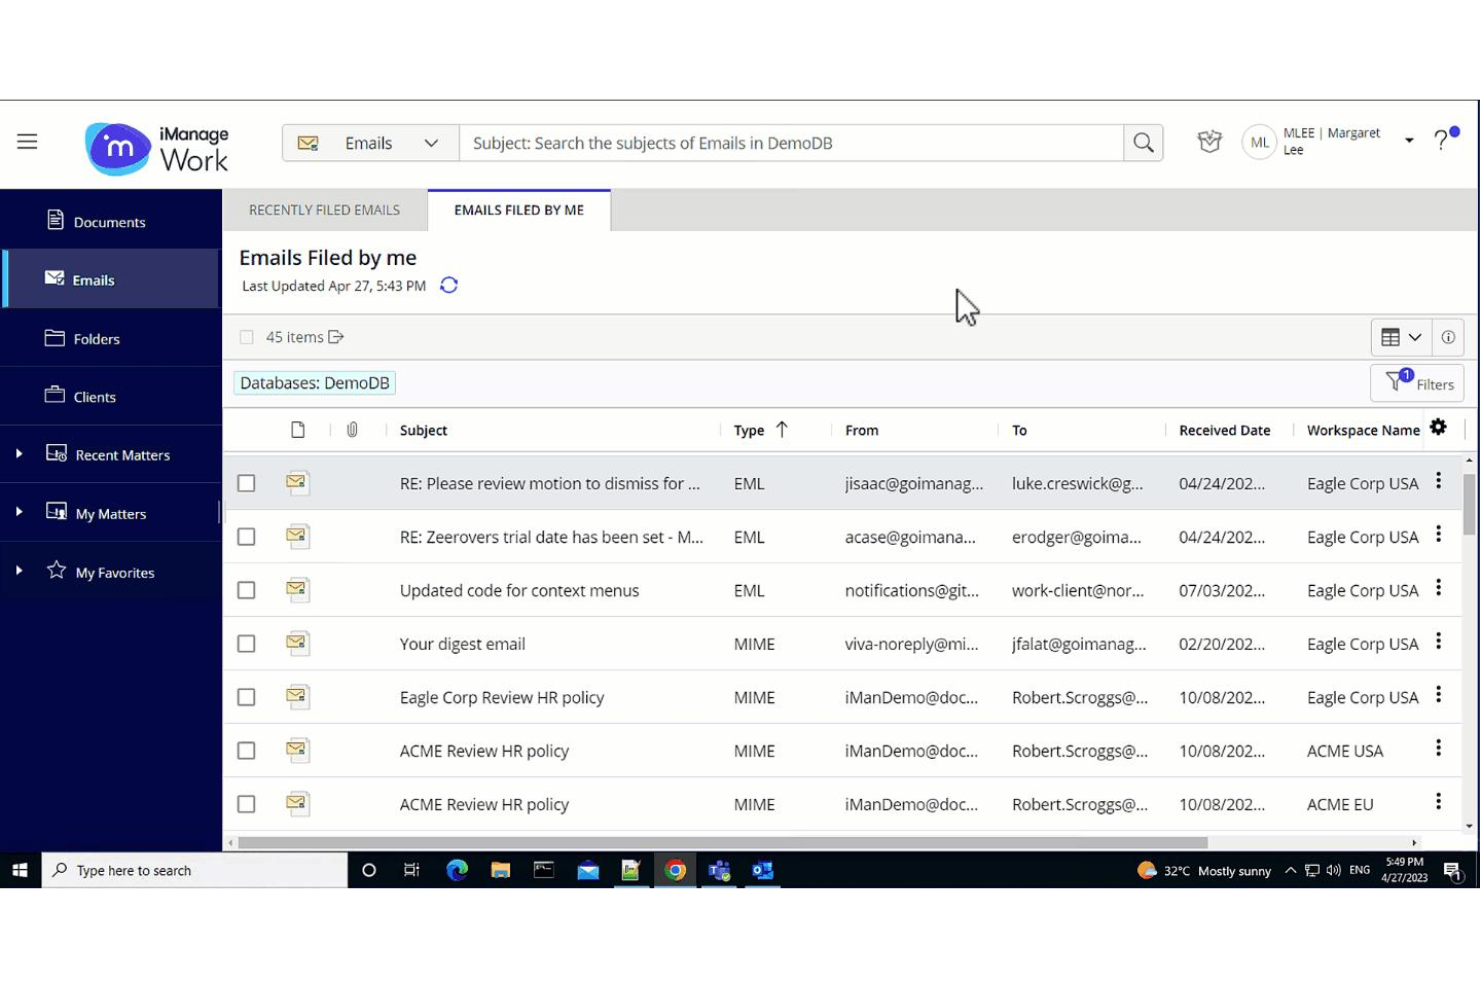Switch to the Recently Filed Emails tab
Image resolution: width=1480 pixels, height=987 pixels.
pos(324,210)
